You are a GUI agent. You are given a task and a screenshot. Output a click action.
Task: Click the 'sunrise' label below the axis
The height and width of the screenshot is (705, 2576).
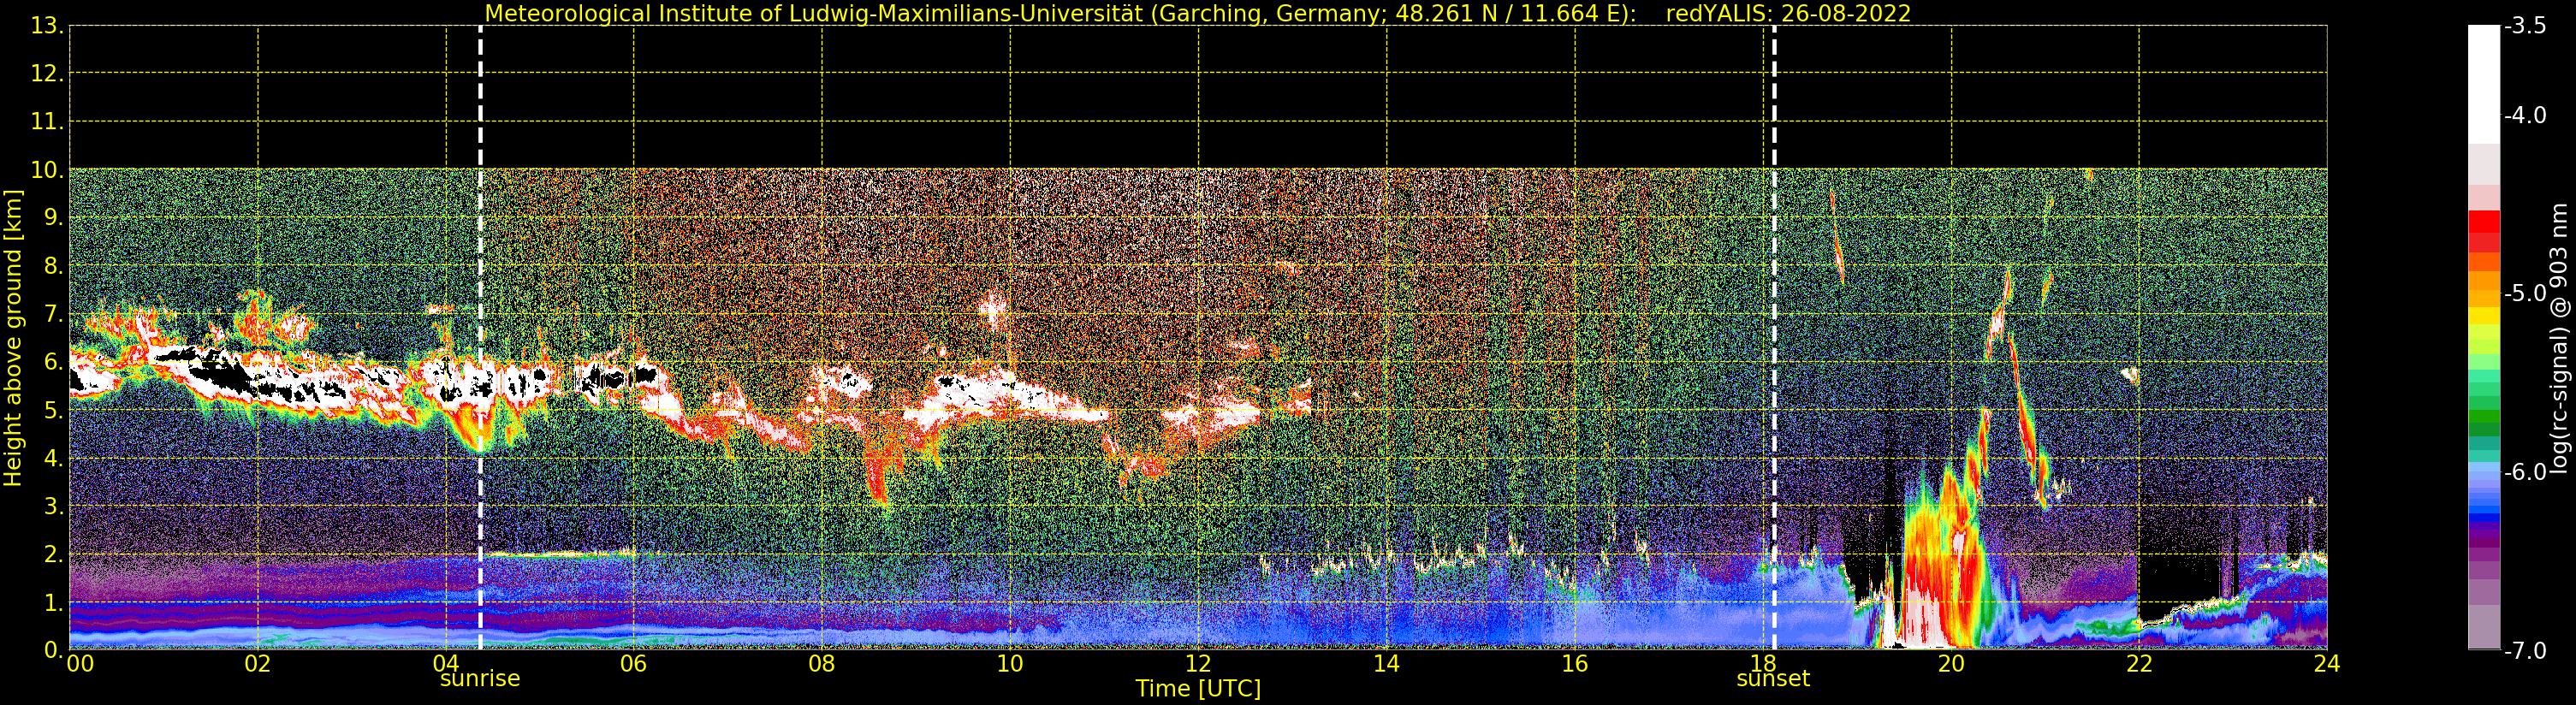tap(480, 679)
